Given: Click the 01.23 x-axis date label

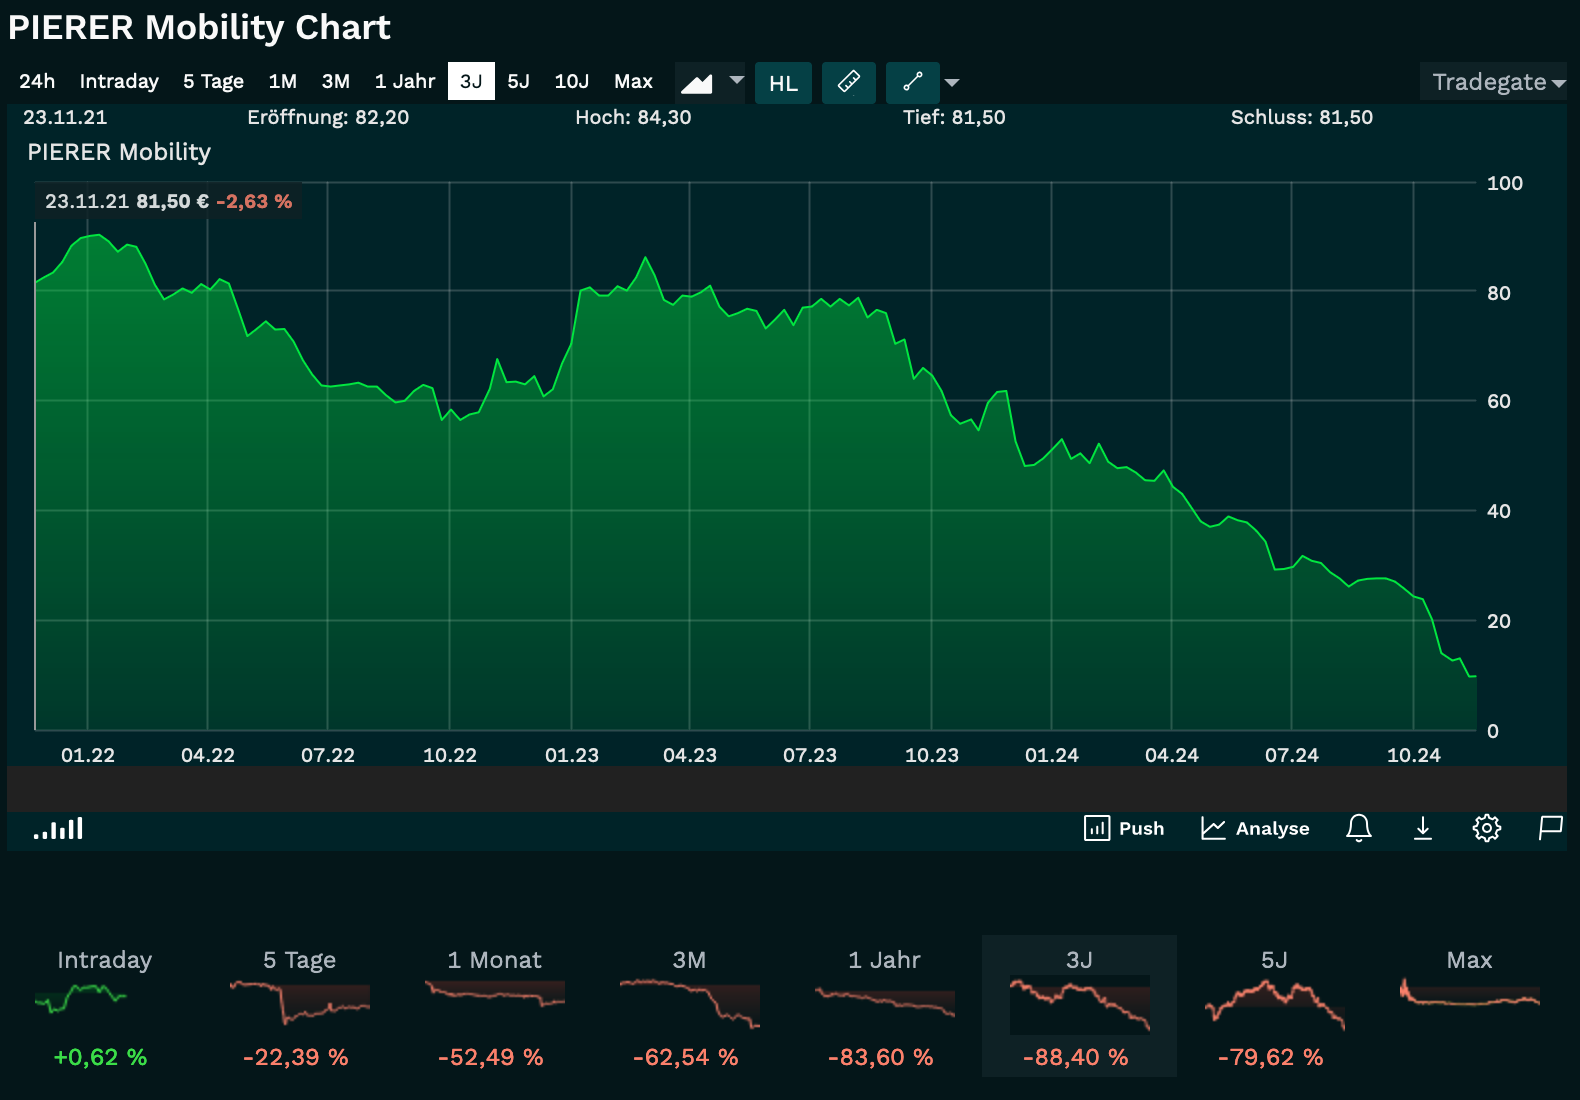Looking at the screenshot, I should tap(572, 755).
